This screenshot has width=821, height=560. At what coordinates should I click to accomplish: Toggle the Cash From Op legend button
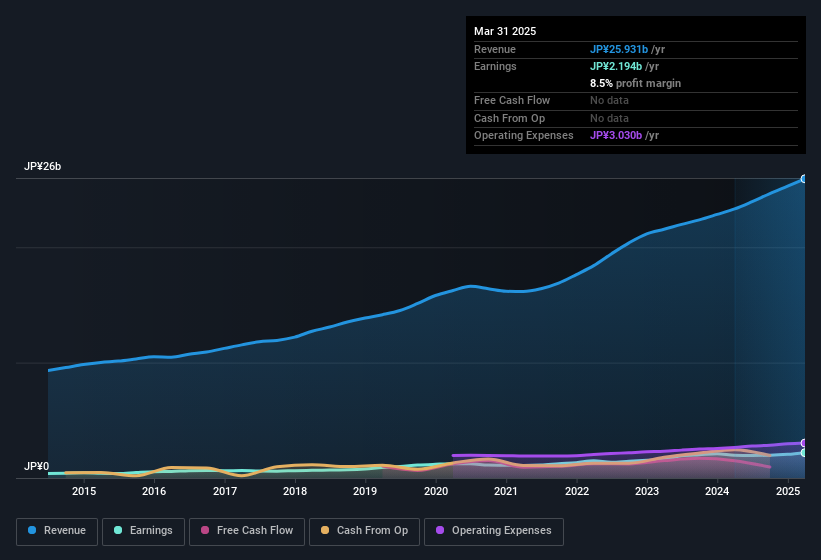click(364, 531)
